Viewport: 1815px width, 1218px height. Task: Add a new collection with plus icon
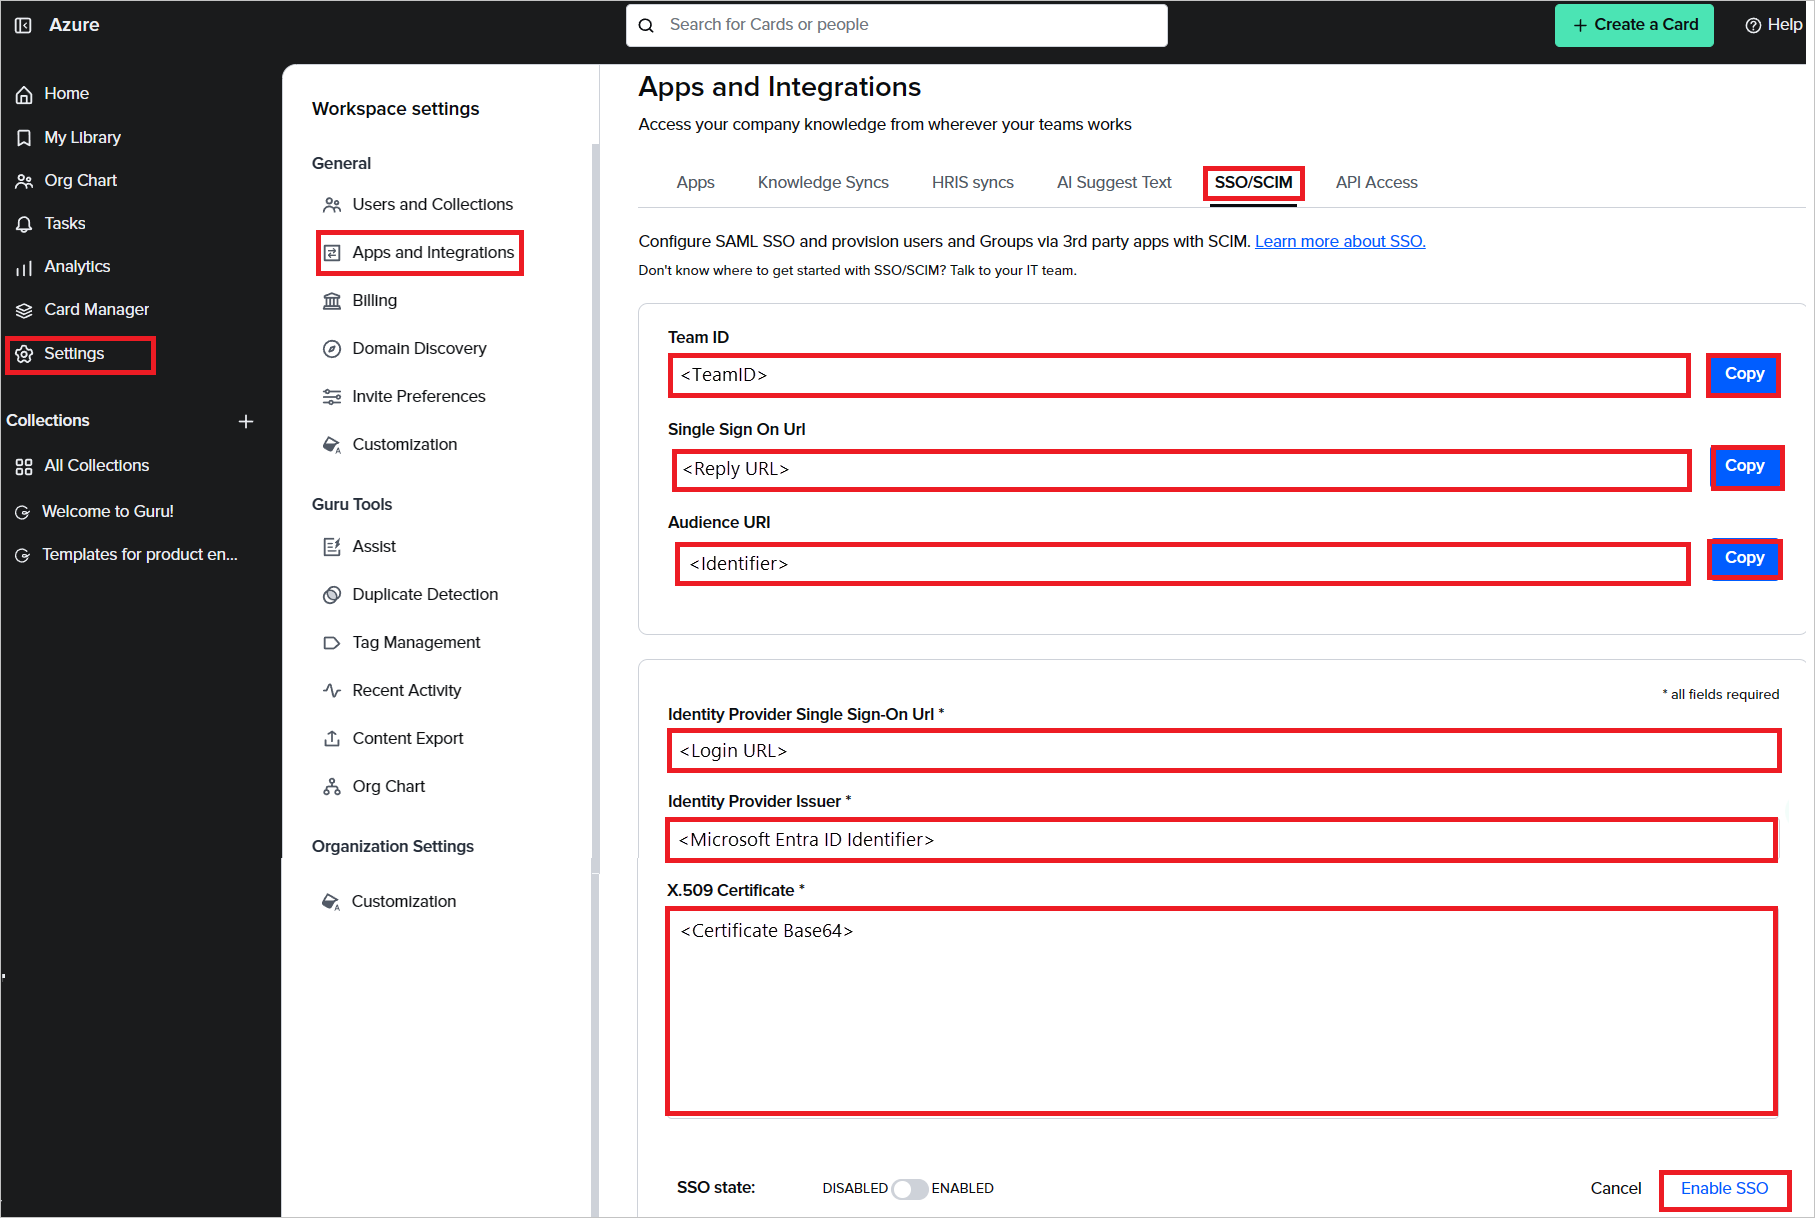[x=246, y=421]
